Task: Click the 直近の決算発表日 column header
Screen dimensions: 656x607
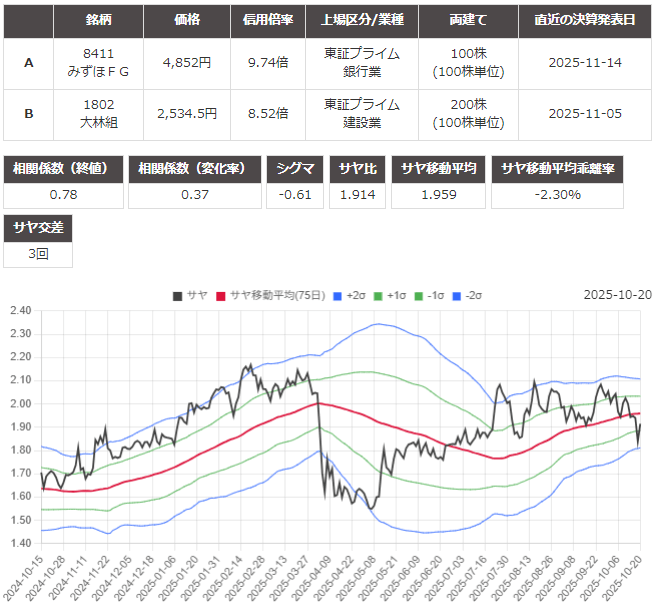Action: 585,20
